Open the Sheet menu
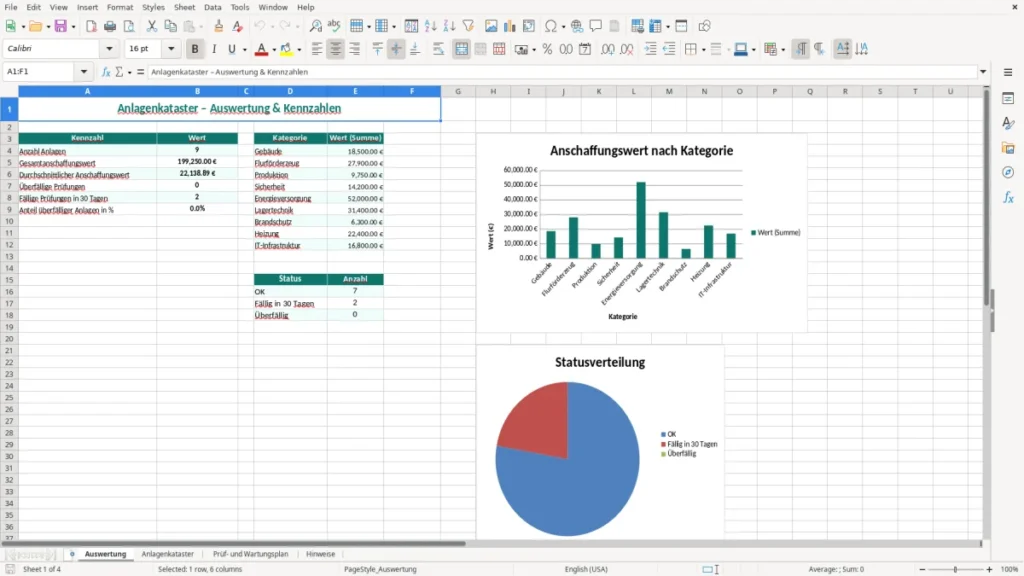The height and width of the screenshot is (576, 1024). tap(184, 7)
